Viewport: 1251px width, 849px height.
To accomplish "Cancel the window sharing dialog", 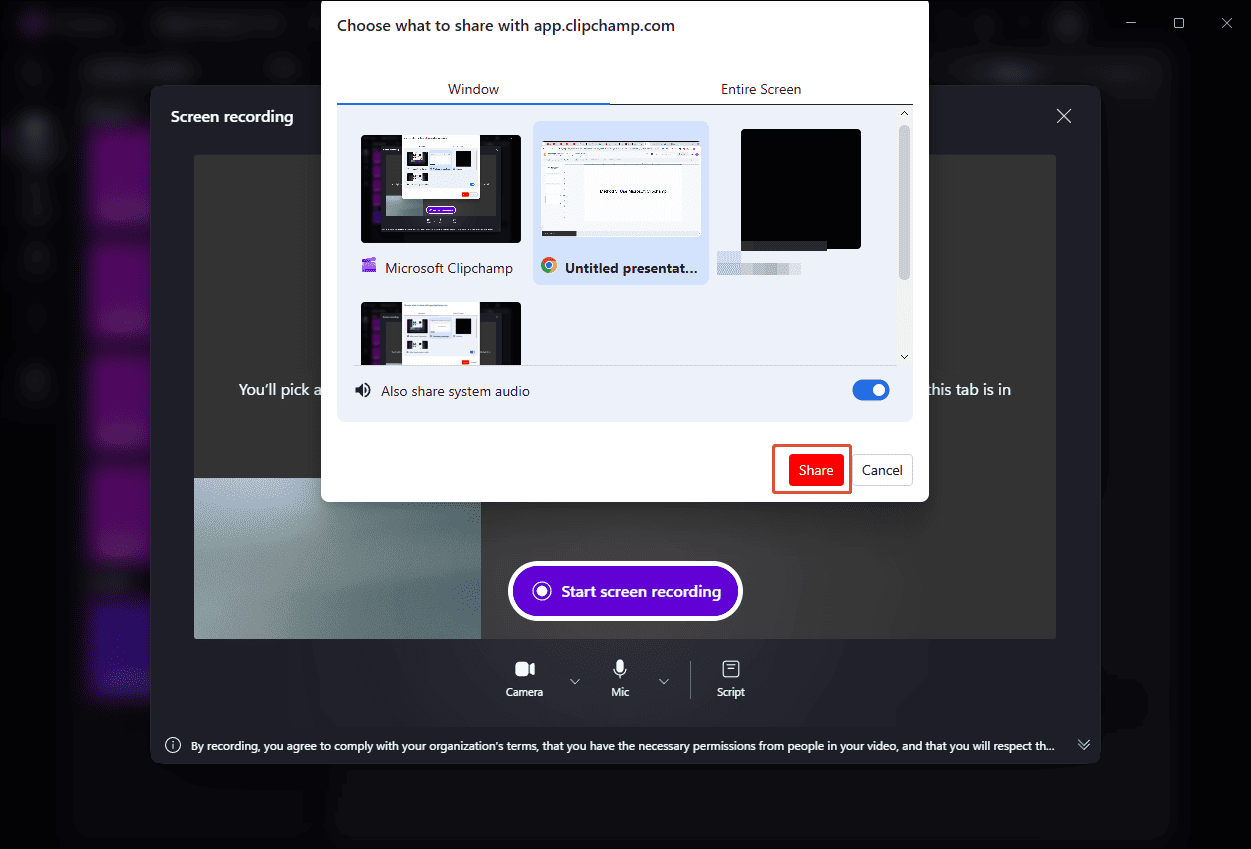I will tap(881, 469).
